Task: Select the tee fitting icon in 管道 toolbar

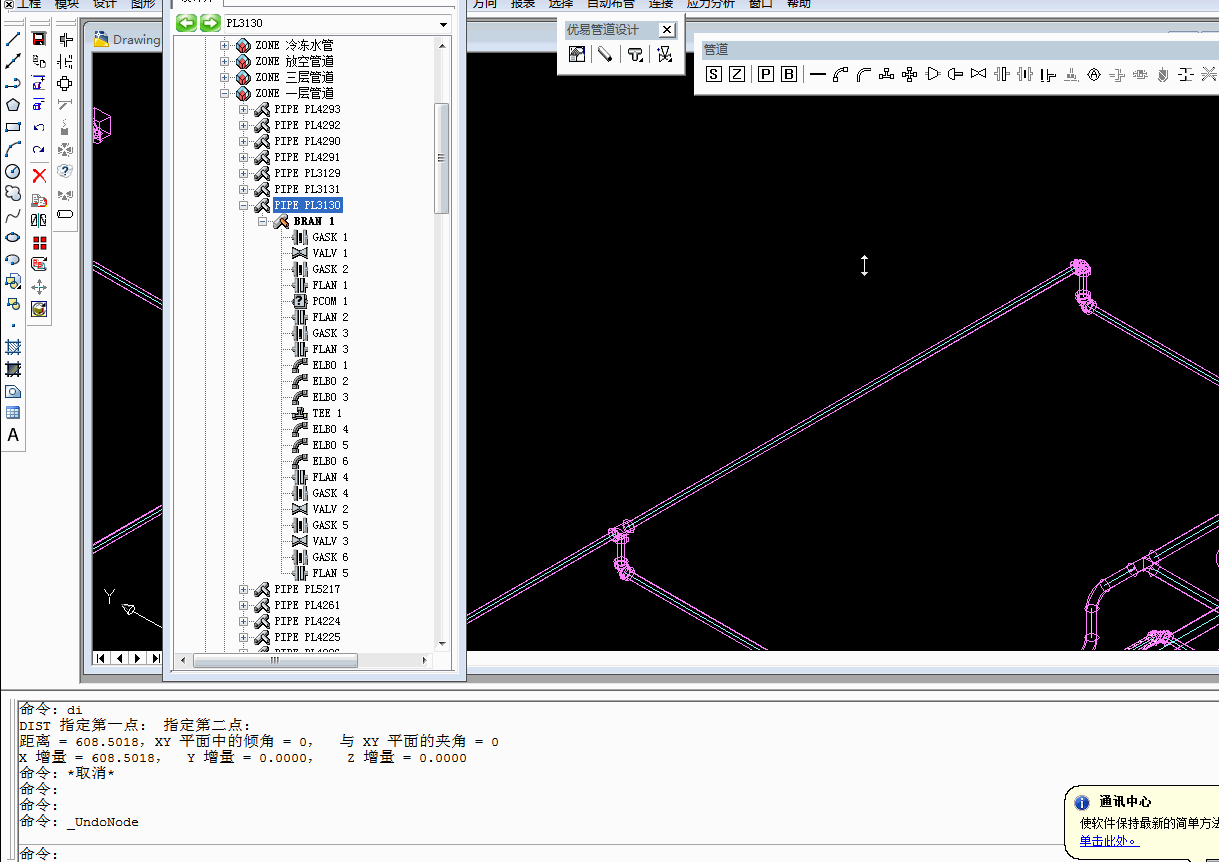Action: pyautogui.click(x=886, y=74)
